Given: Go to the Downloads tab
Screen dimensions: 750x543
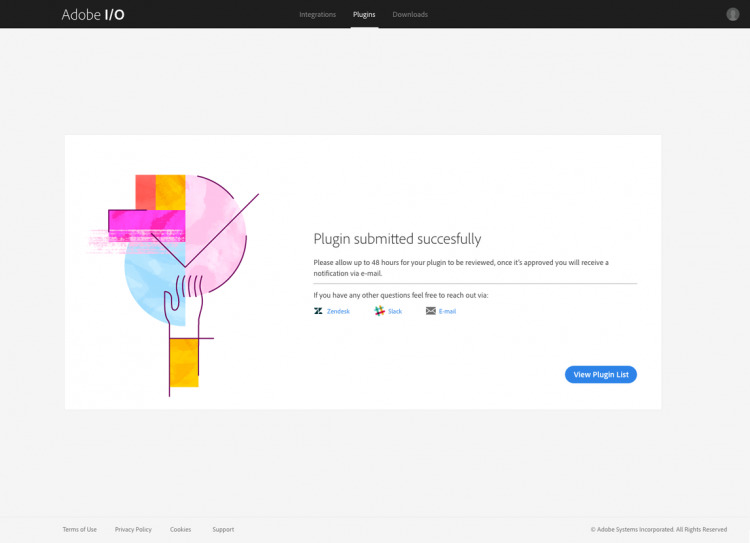Looking at the screenshot, I should (410, 14).
